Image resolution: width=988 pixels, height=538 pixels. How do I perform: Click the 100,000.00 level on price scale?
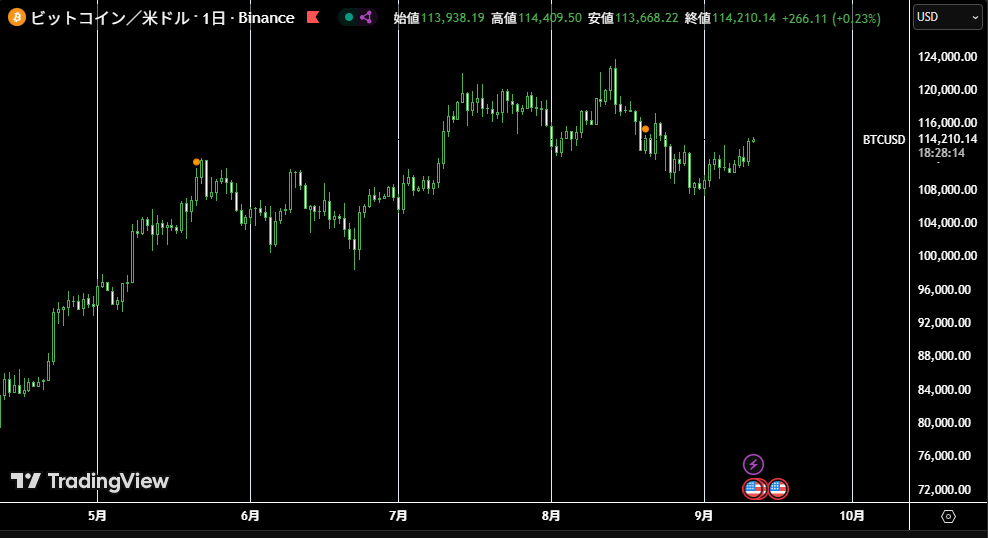tap(945, 256)
